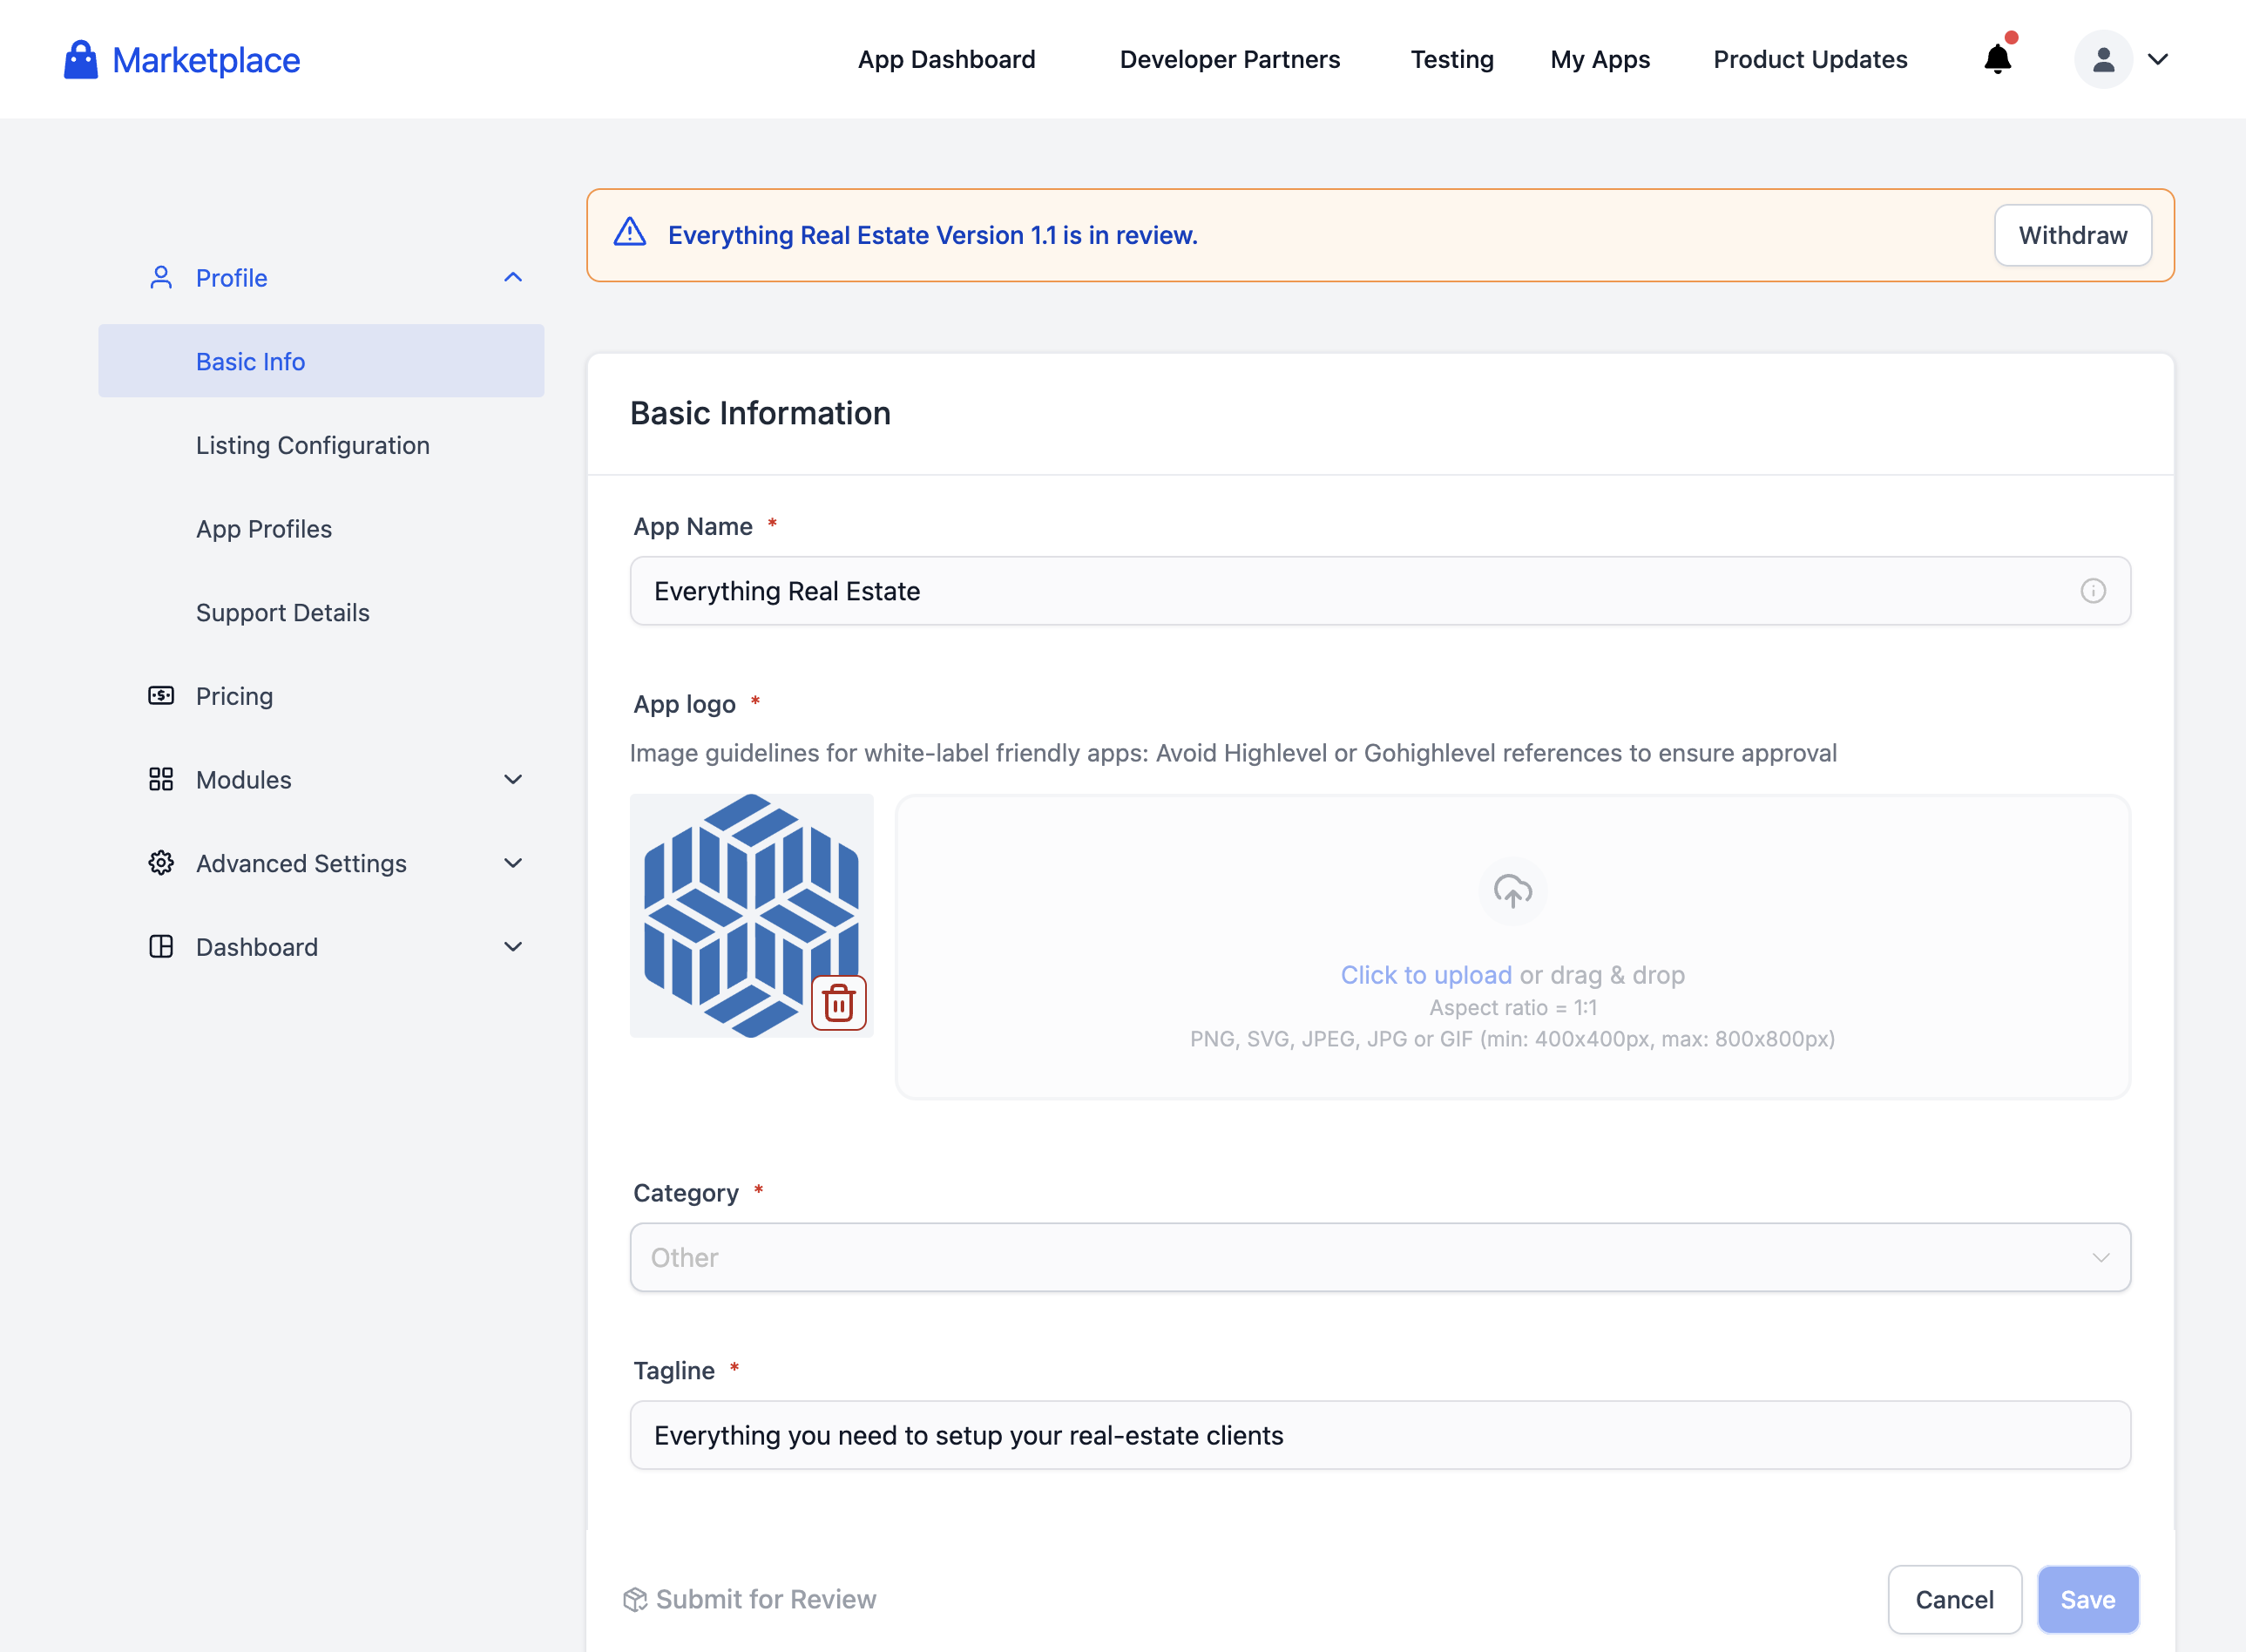Collapse the Profile section chevron
Viewport: 2246px width, 1652px height.
[513, 278]
